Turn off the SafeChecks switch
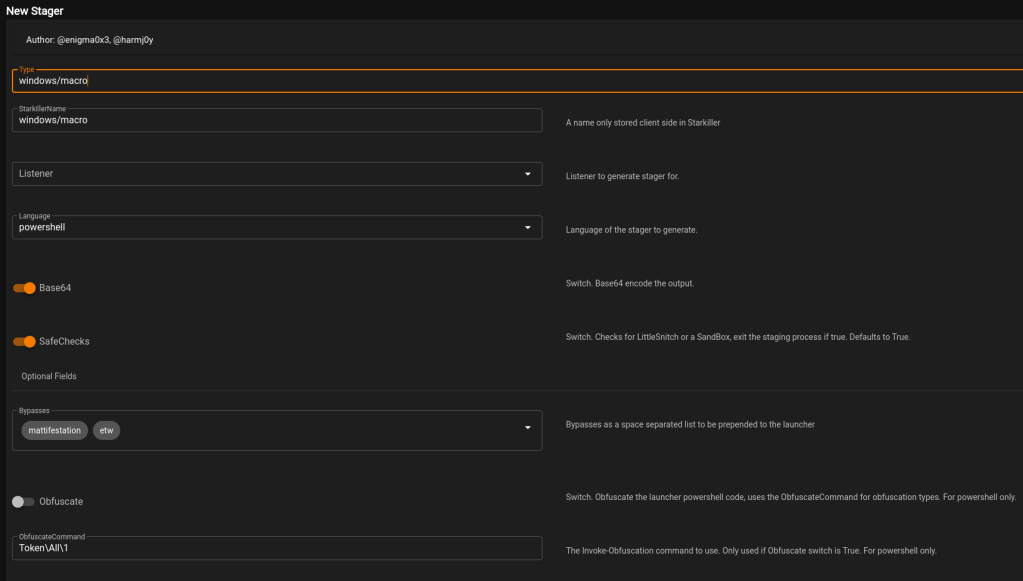1023x581 pixels. point(24,342)
